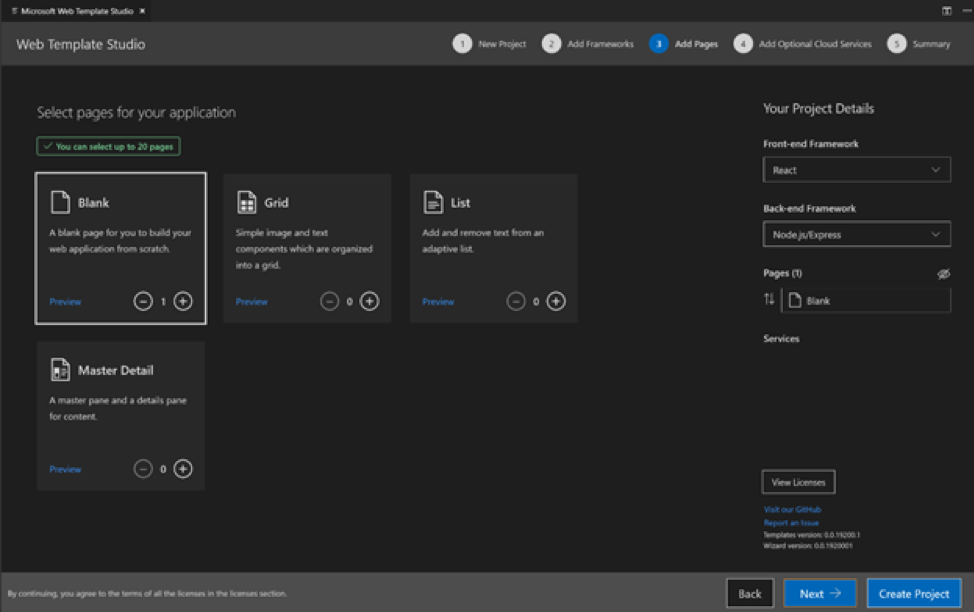The width and height of the screenshot is (974, 612).
Task: Close the Web Template Studio tab
Action: [142, 11]
